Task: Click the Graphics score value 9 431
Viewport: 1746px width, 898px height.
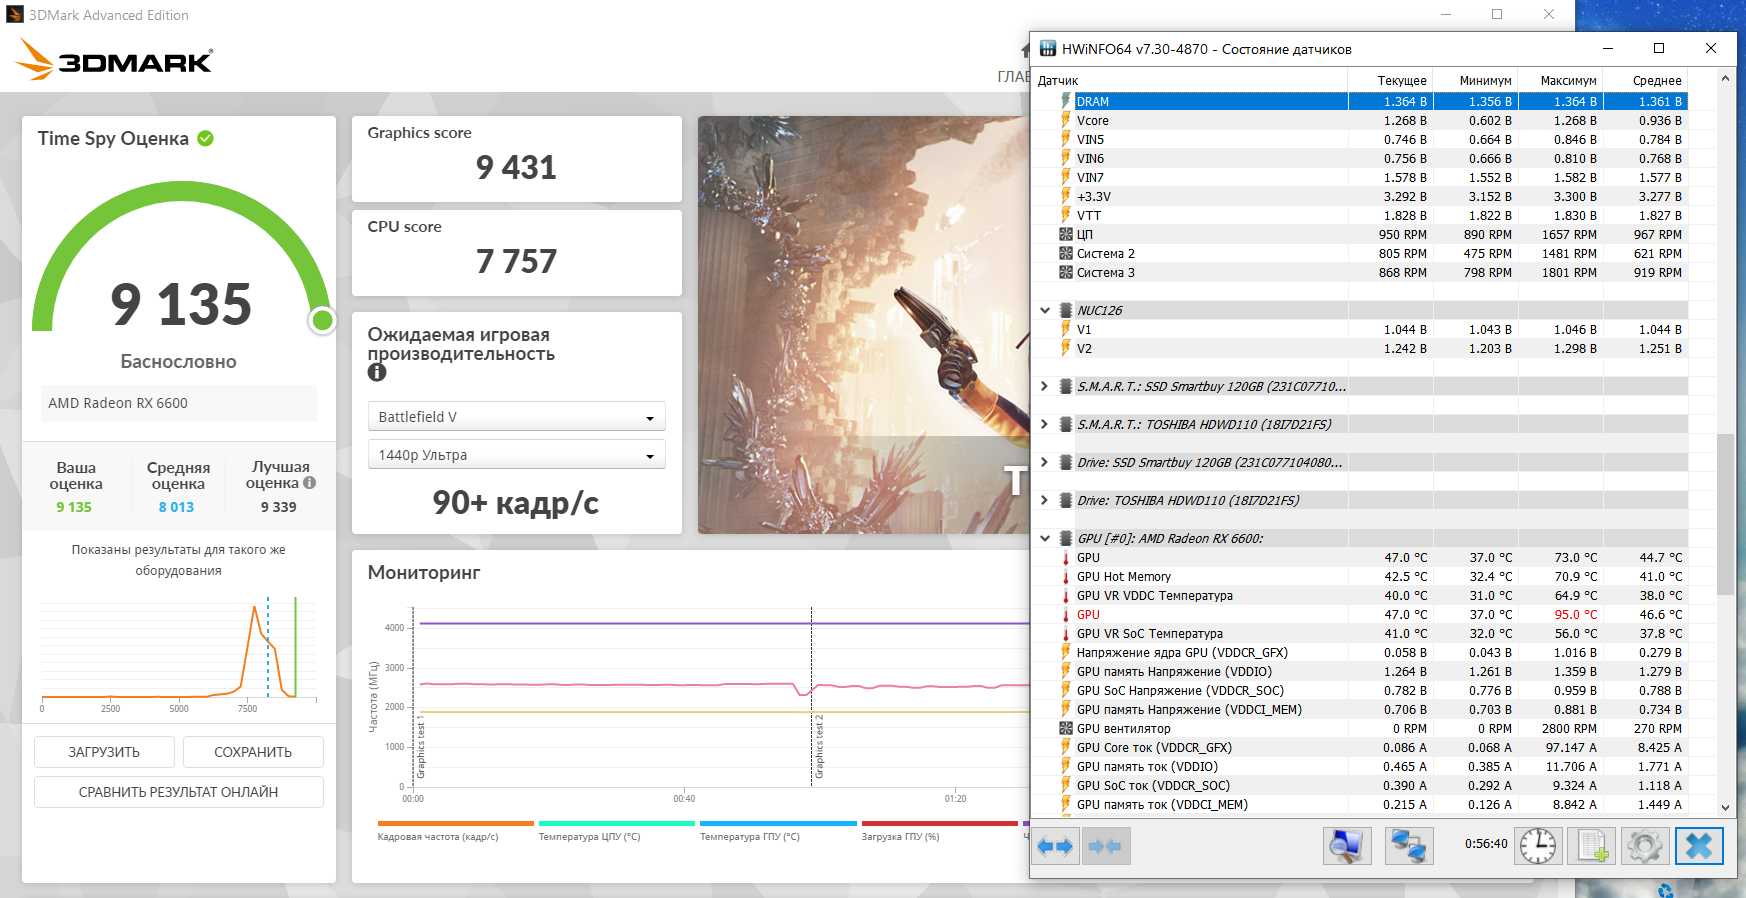Action: (x=516, y=167)
